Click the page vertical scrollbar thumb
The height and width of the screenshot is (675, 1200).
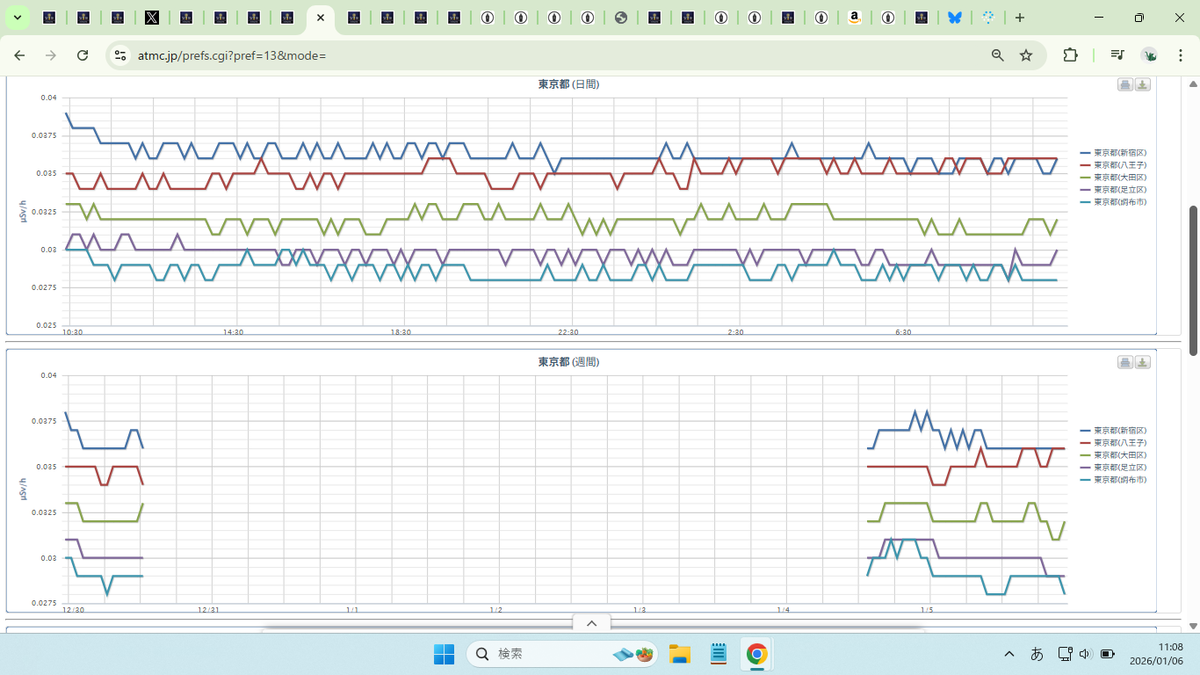click(x=1192, y=280)
